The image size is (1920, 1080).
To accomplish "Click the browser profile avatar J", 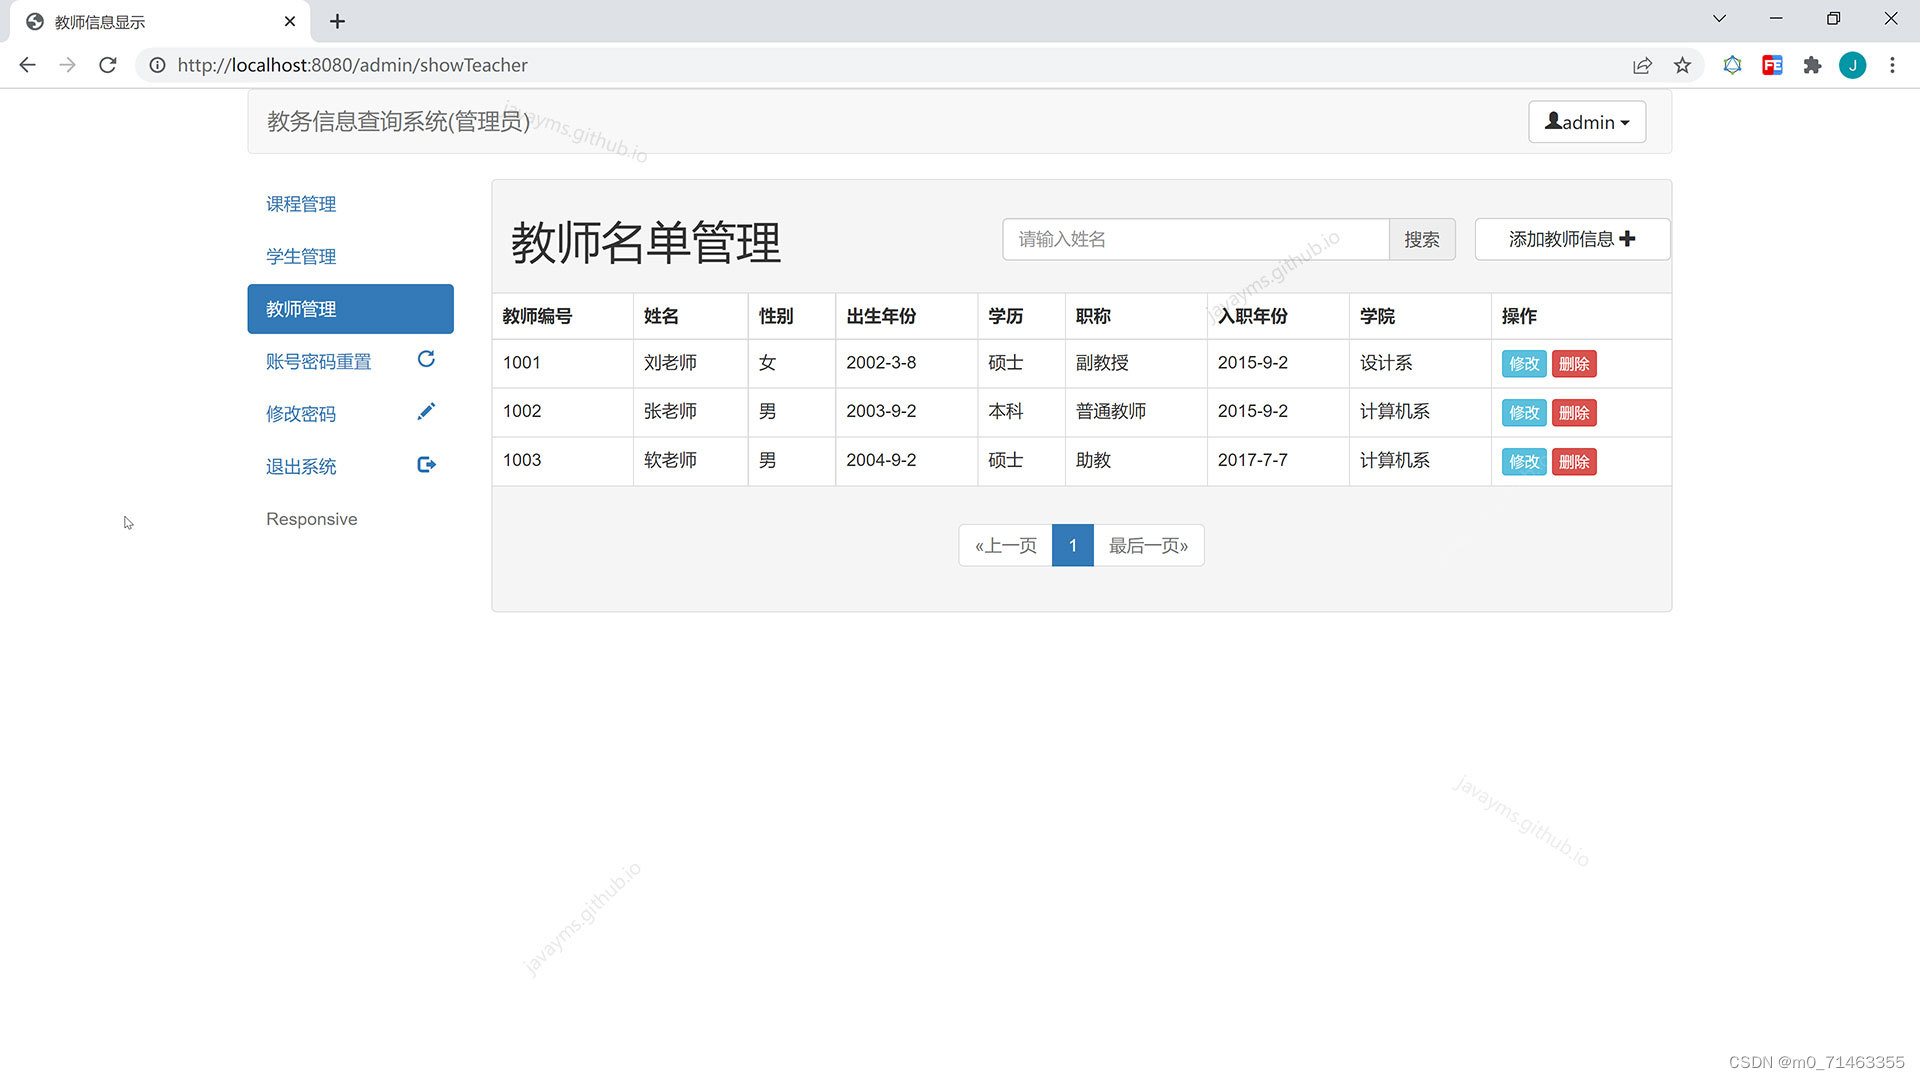I will 1852,65.
